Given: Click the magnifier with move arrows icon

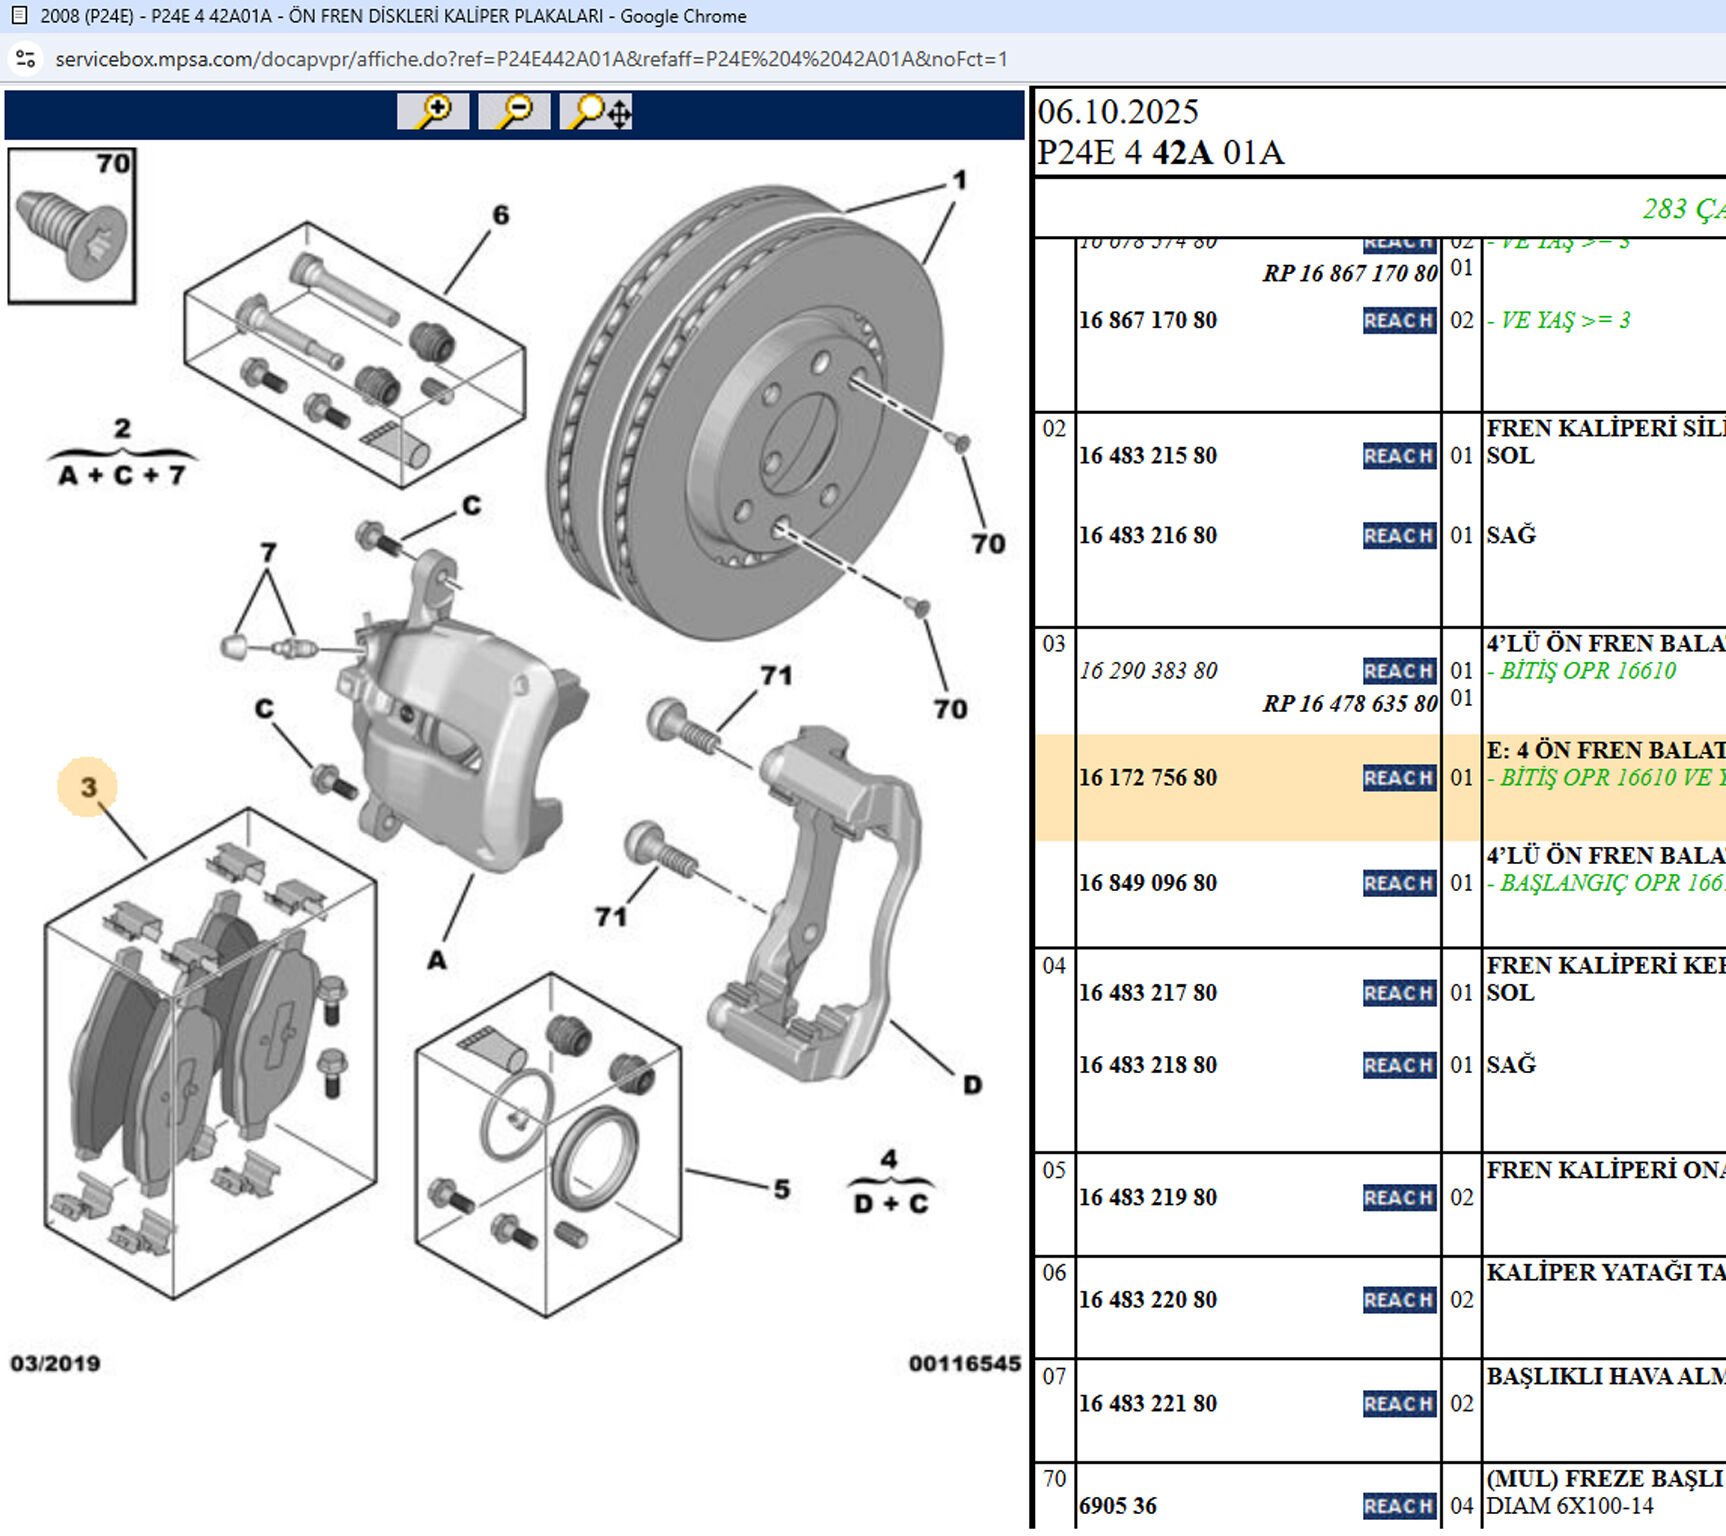Looking at the screenshot, I should click(597, 111).
